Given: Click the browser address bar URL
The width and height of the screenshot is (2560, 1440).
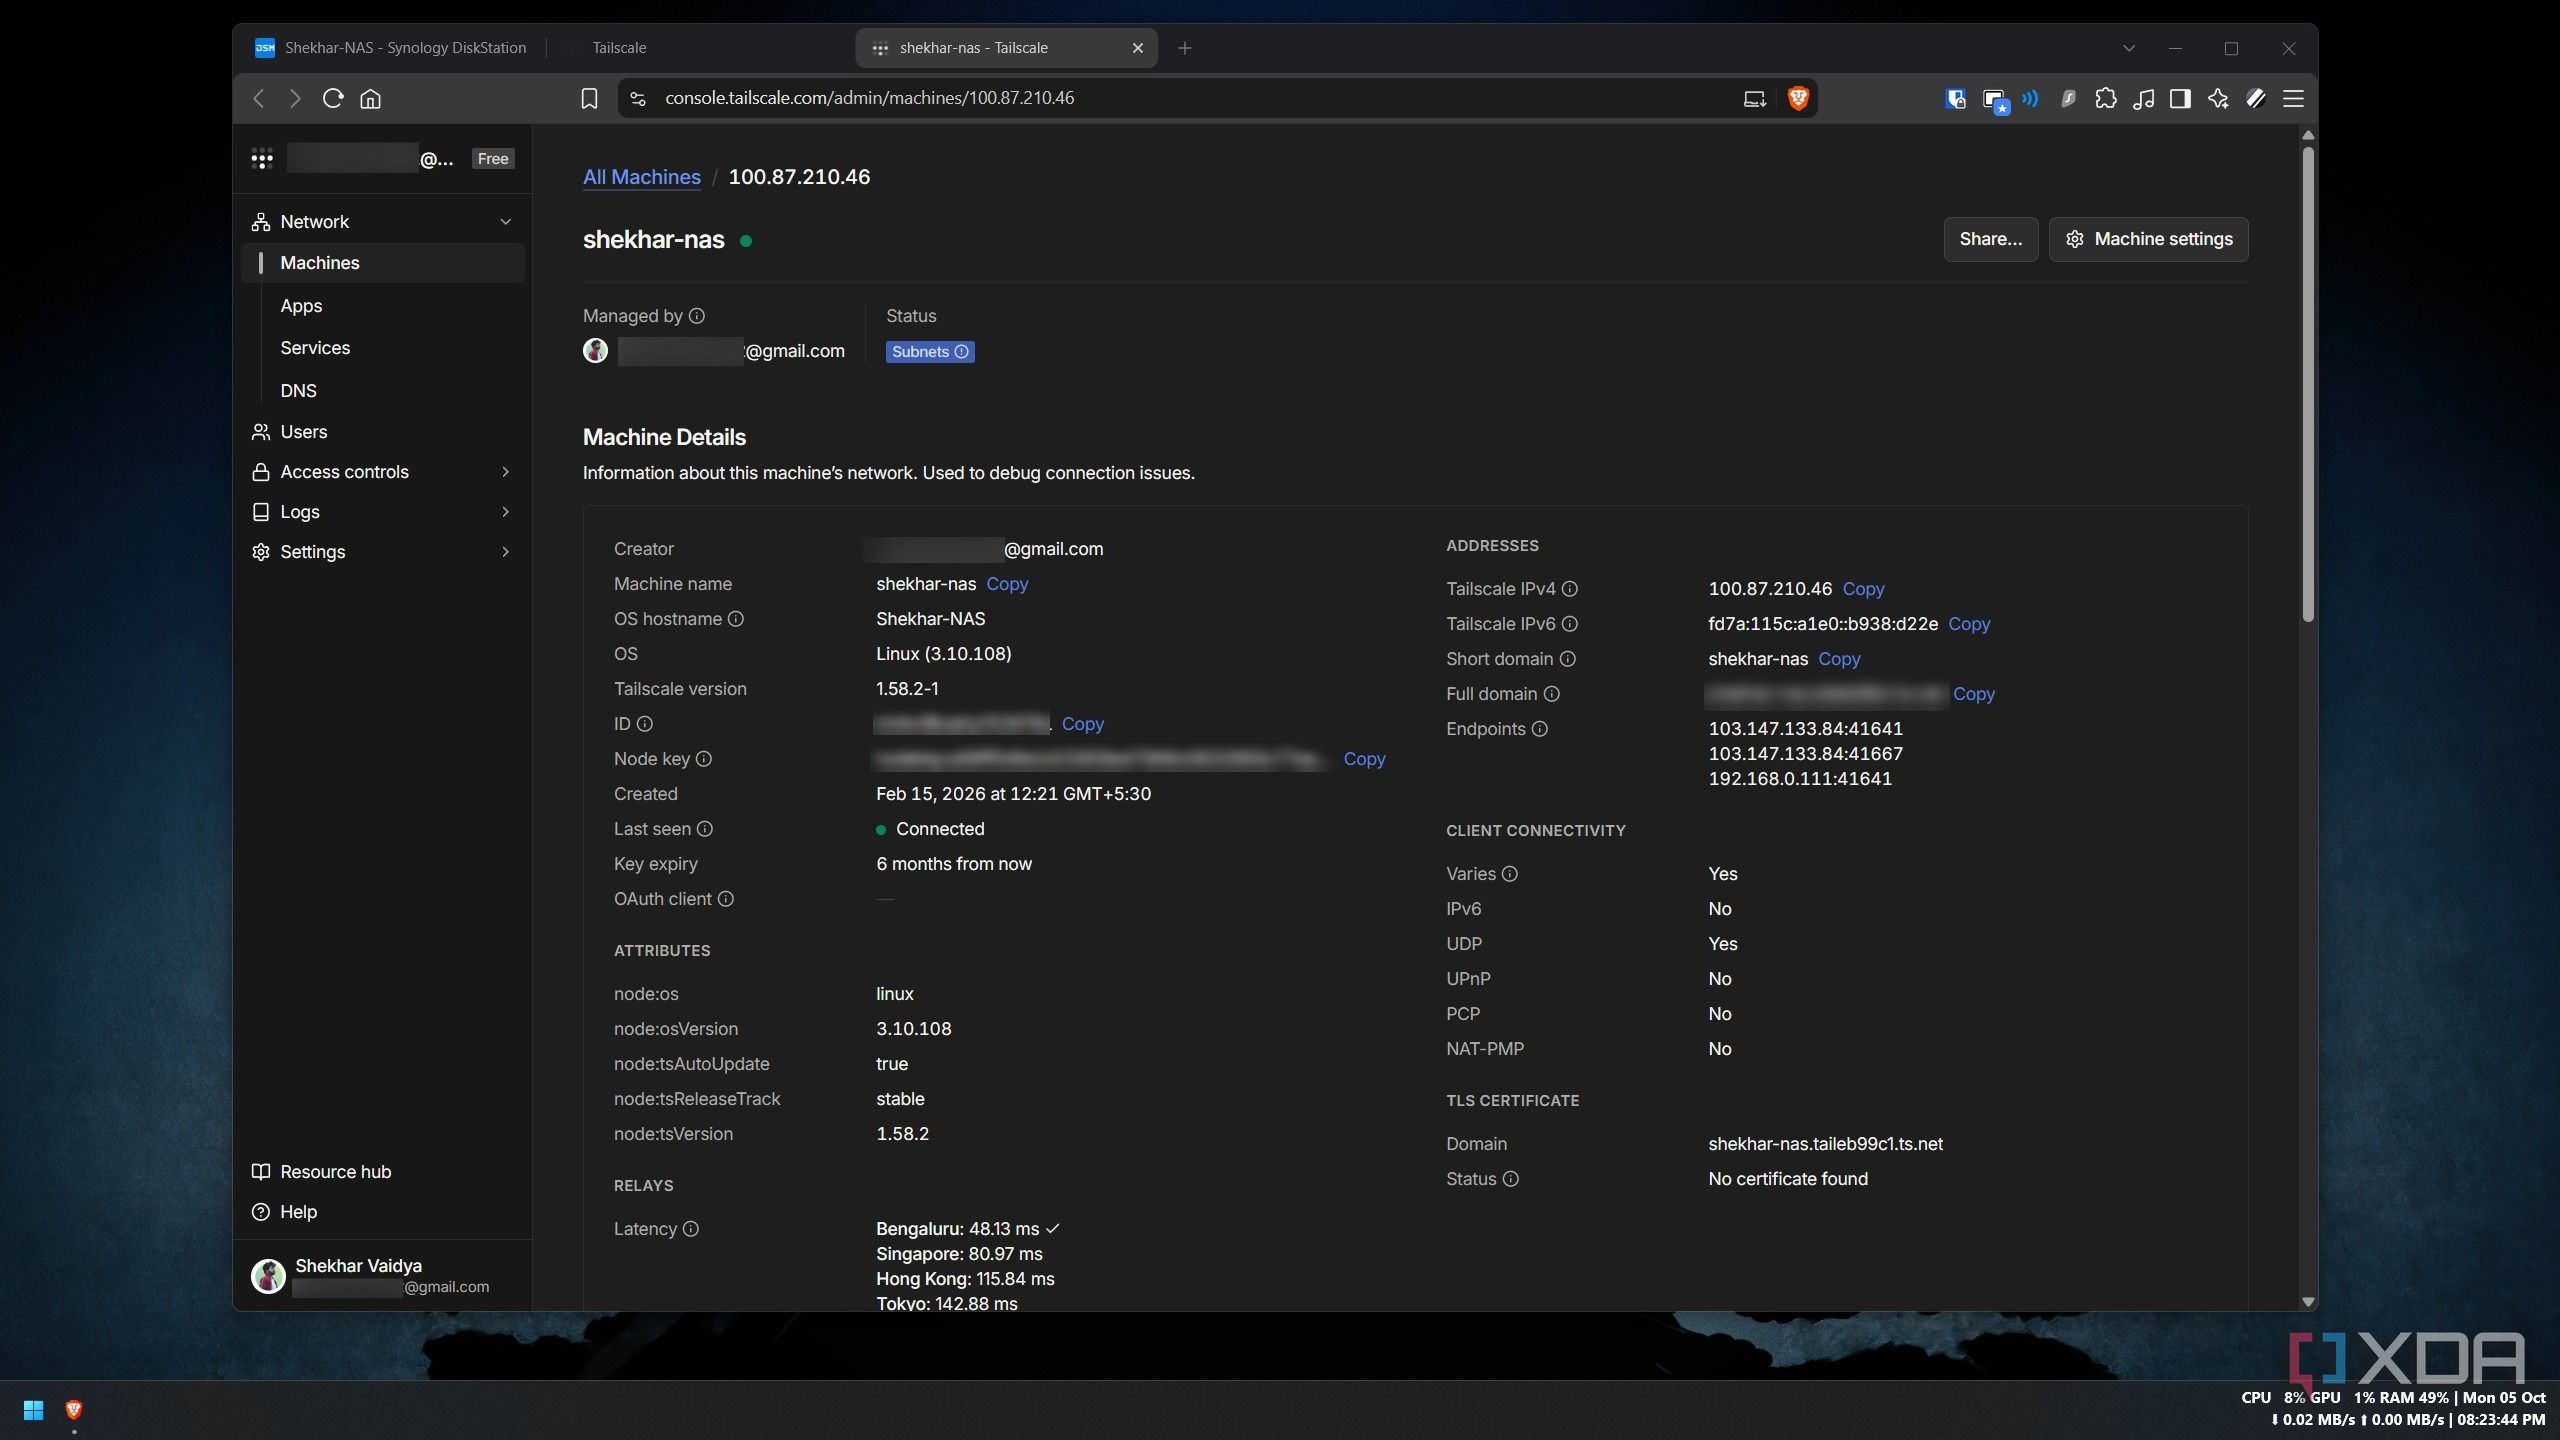Looking at the screenshot, I should click(869, 98).
